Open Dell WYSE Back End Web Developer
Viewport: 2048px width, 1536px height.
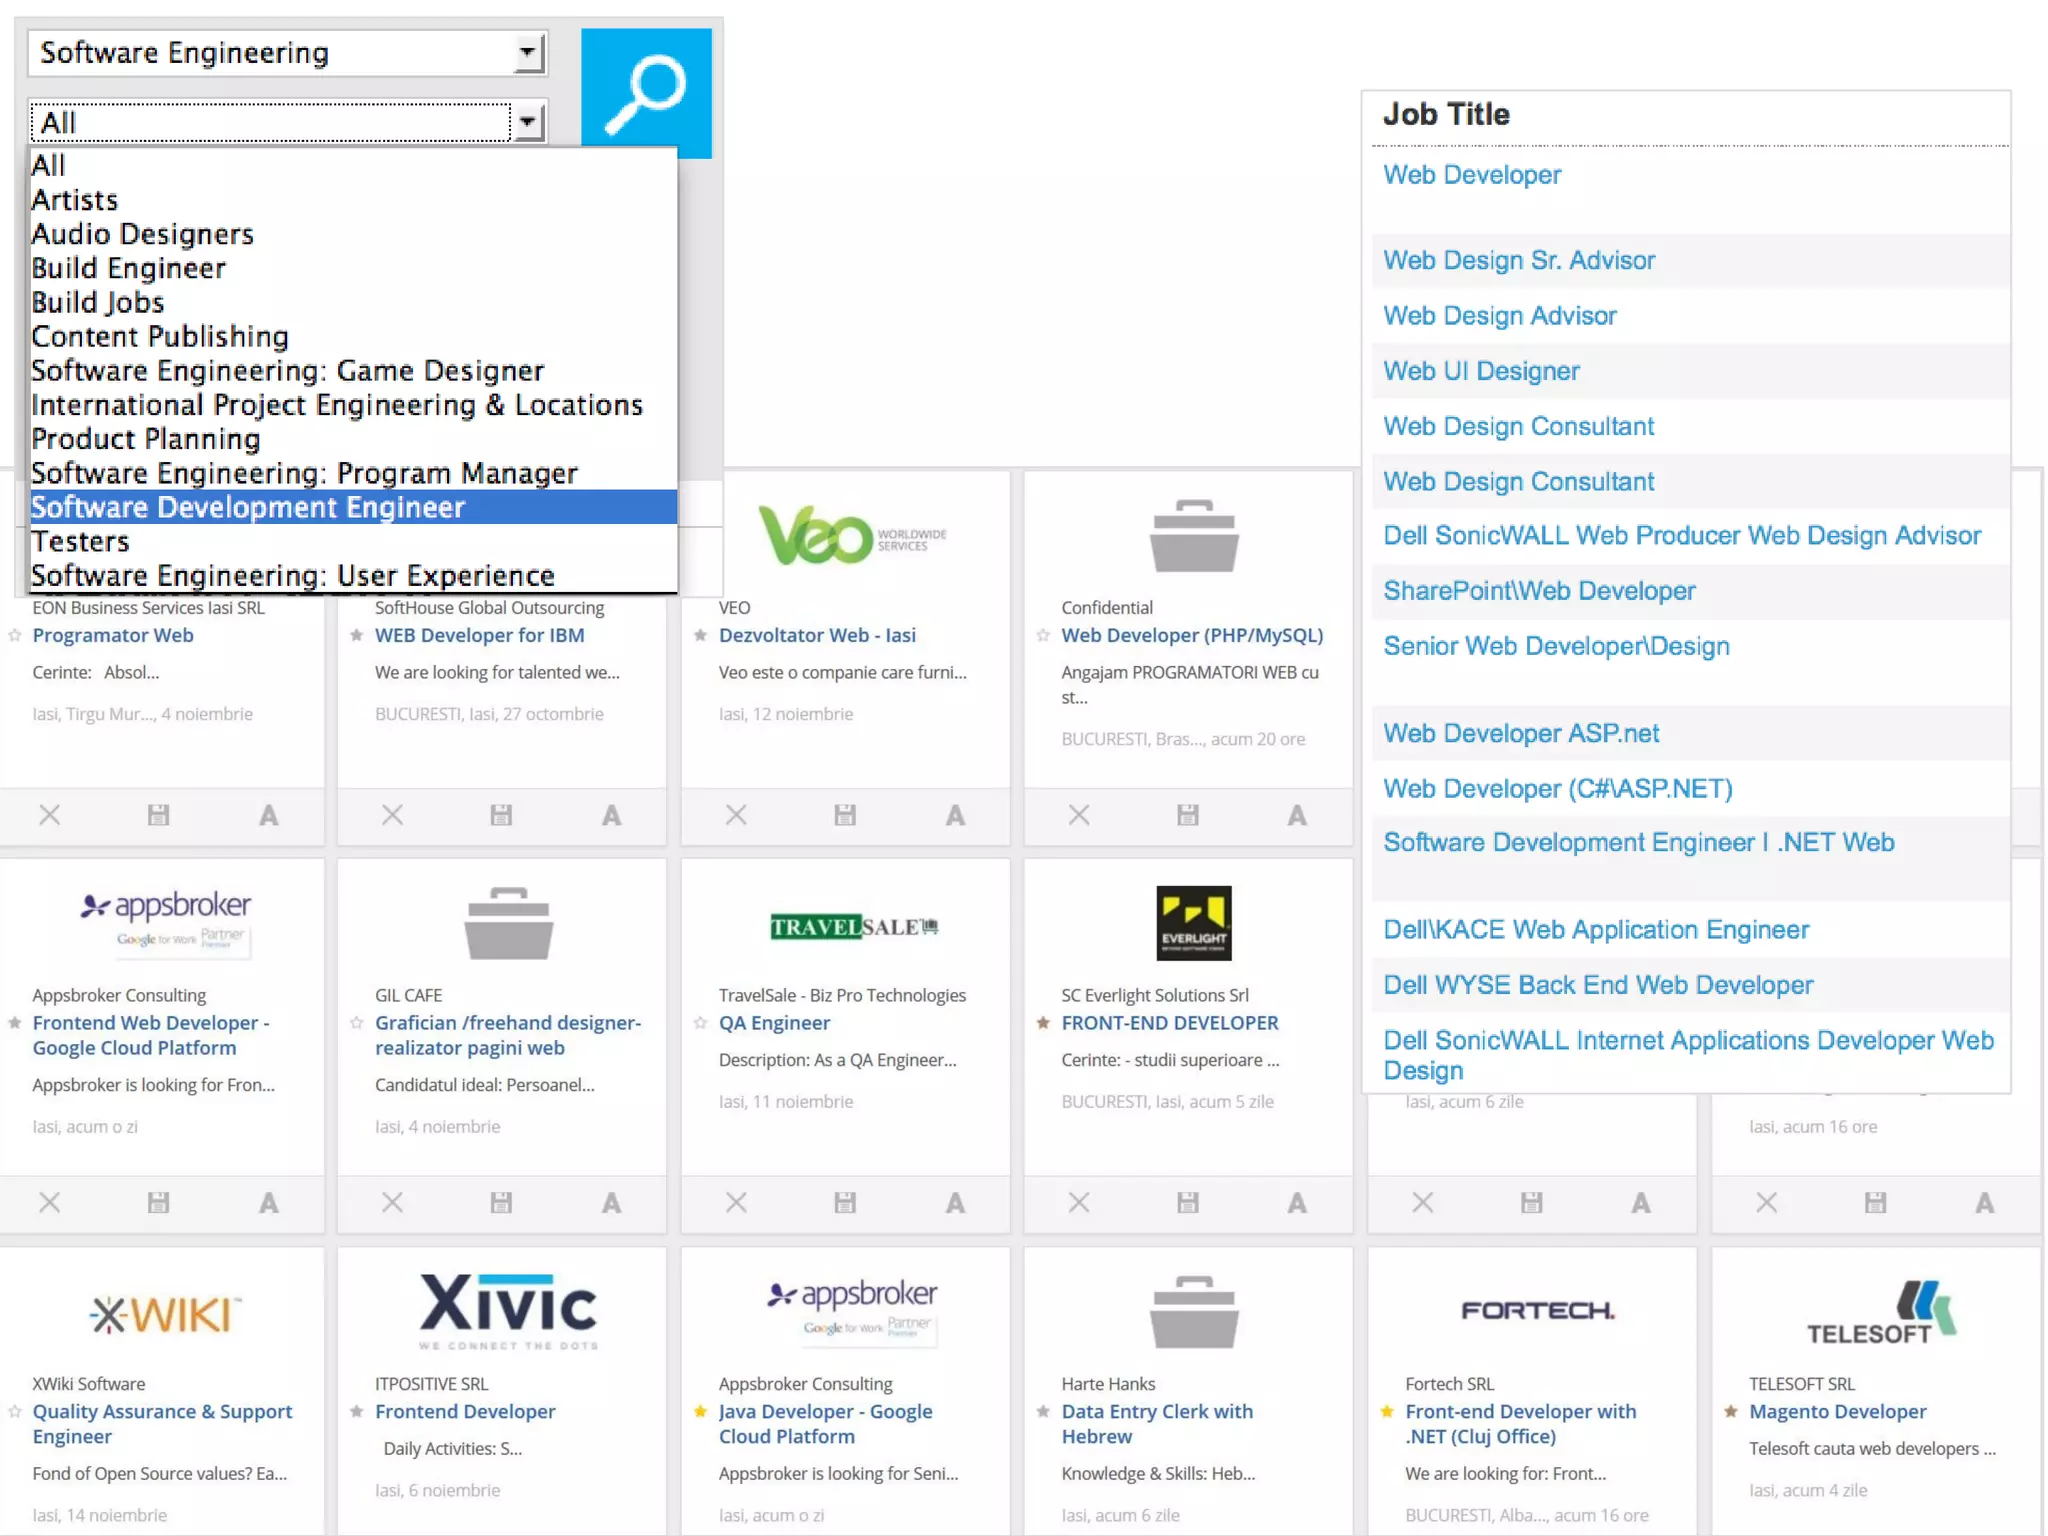tap(1597, 985)
